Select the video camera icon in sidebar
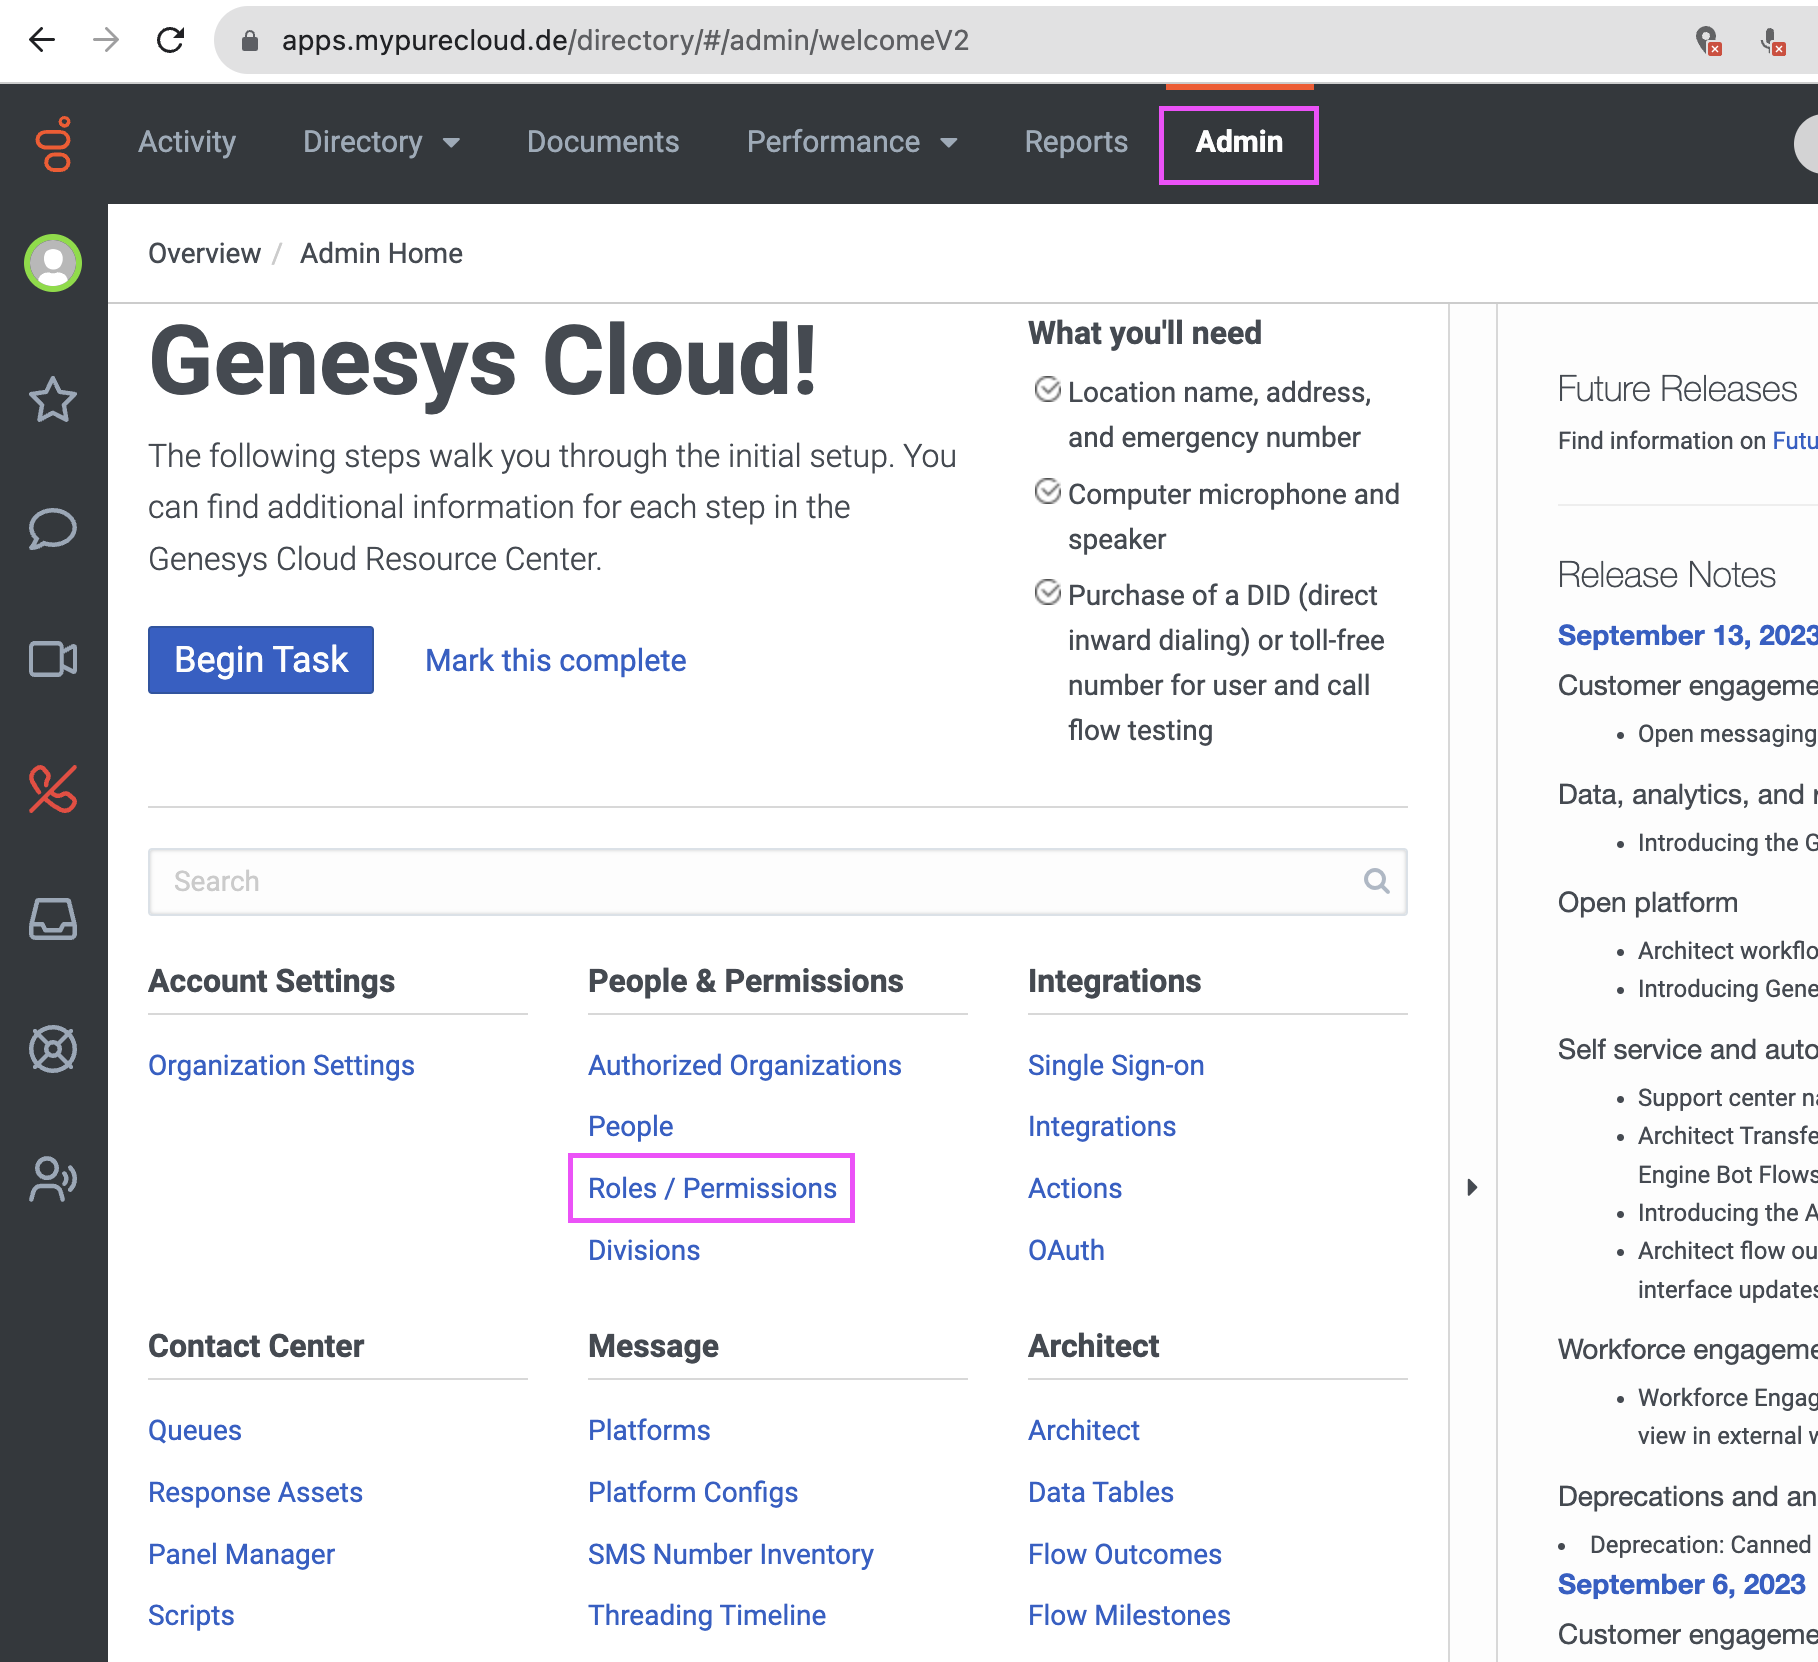1818x1662 pixels. point(52,659)
